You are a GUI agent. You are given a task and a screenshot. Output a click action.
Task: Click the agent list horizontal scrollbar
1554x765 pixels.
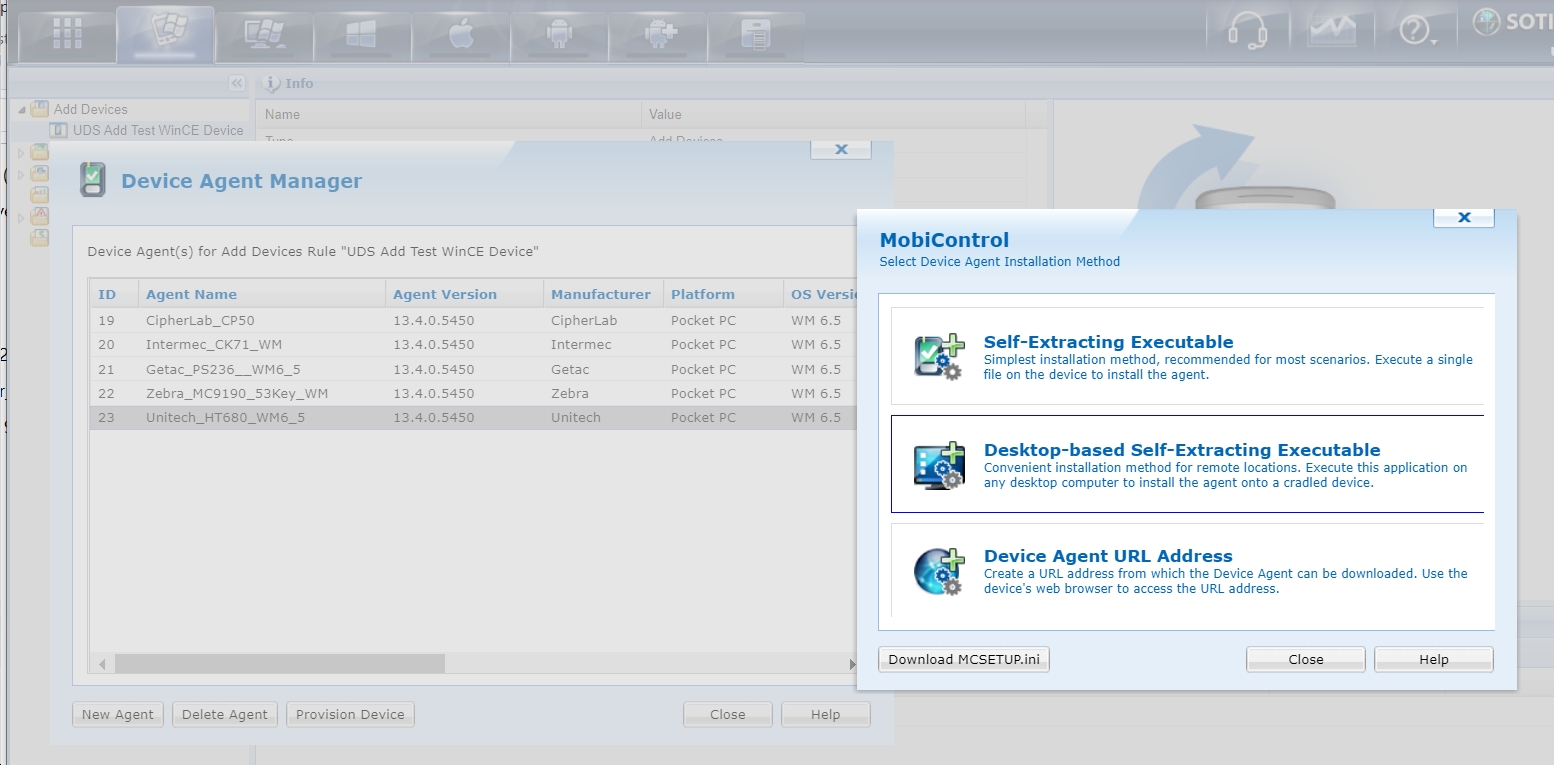coord(280,664)
